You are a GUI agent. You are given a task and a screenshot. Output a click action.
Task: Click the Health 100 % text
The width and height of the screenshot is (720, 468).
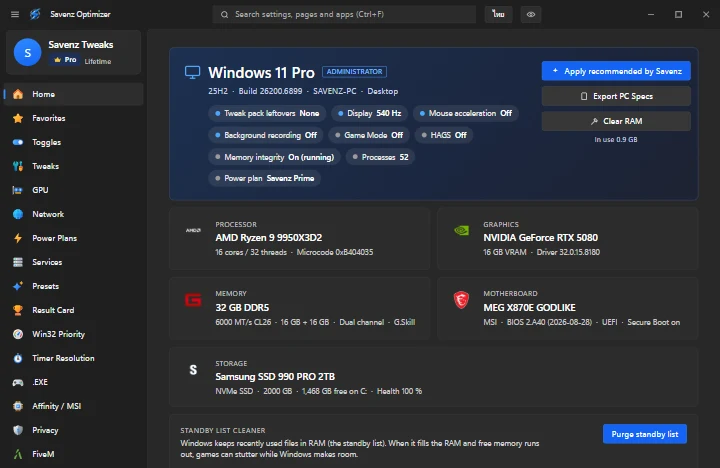tap(399, 391)
